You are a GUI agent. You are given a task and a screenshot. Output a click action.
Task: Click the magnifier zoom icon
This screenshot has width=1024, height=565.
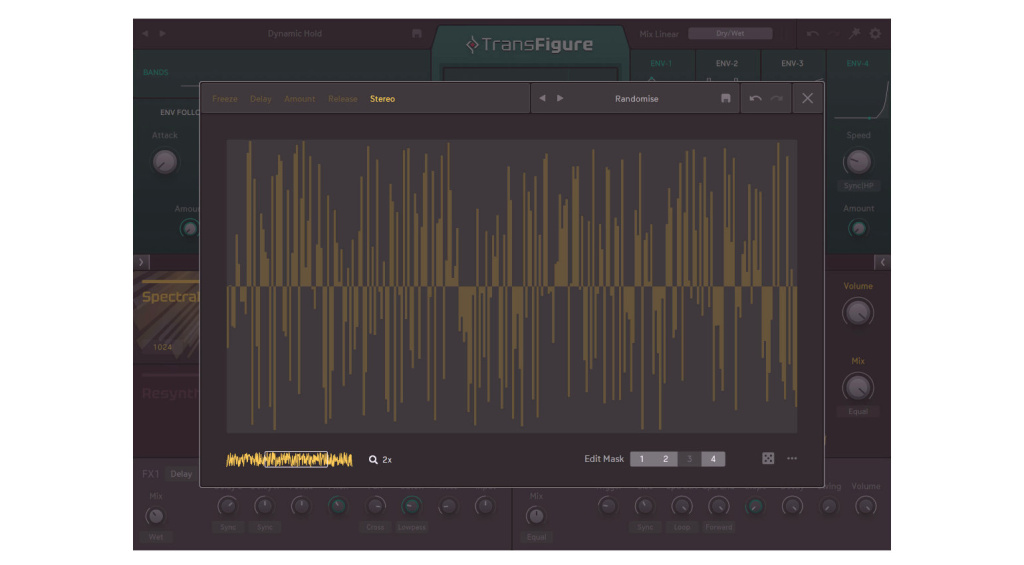[373, 460]
